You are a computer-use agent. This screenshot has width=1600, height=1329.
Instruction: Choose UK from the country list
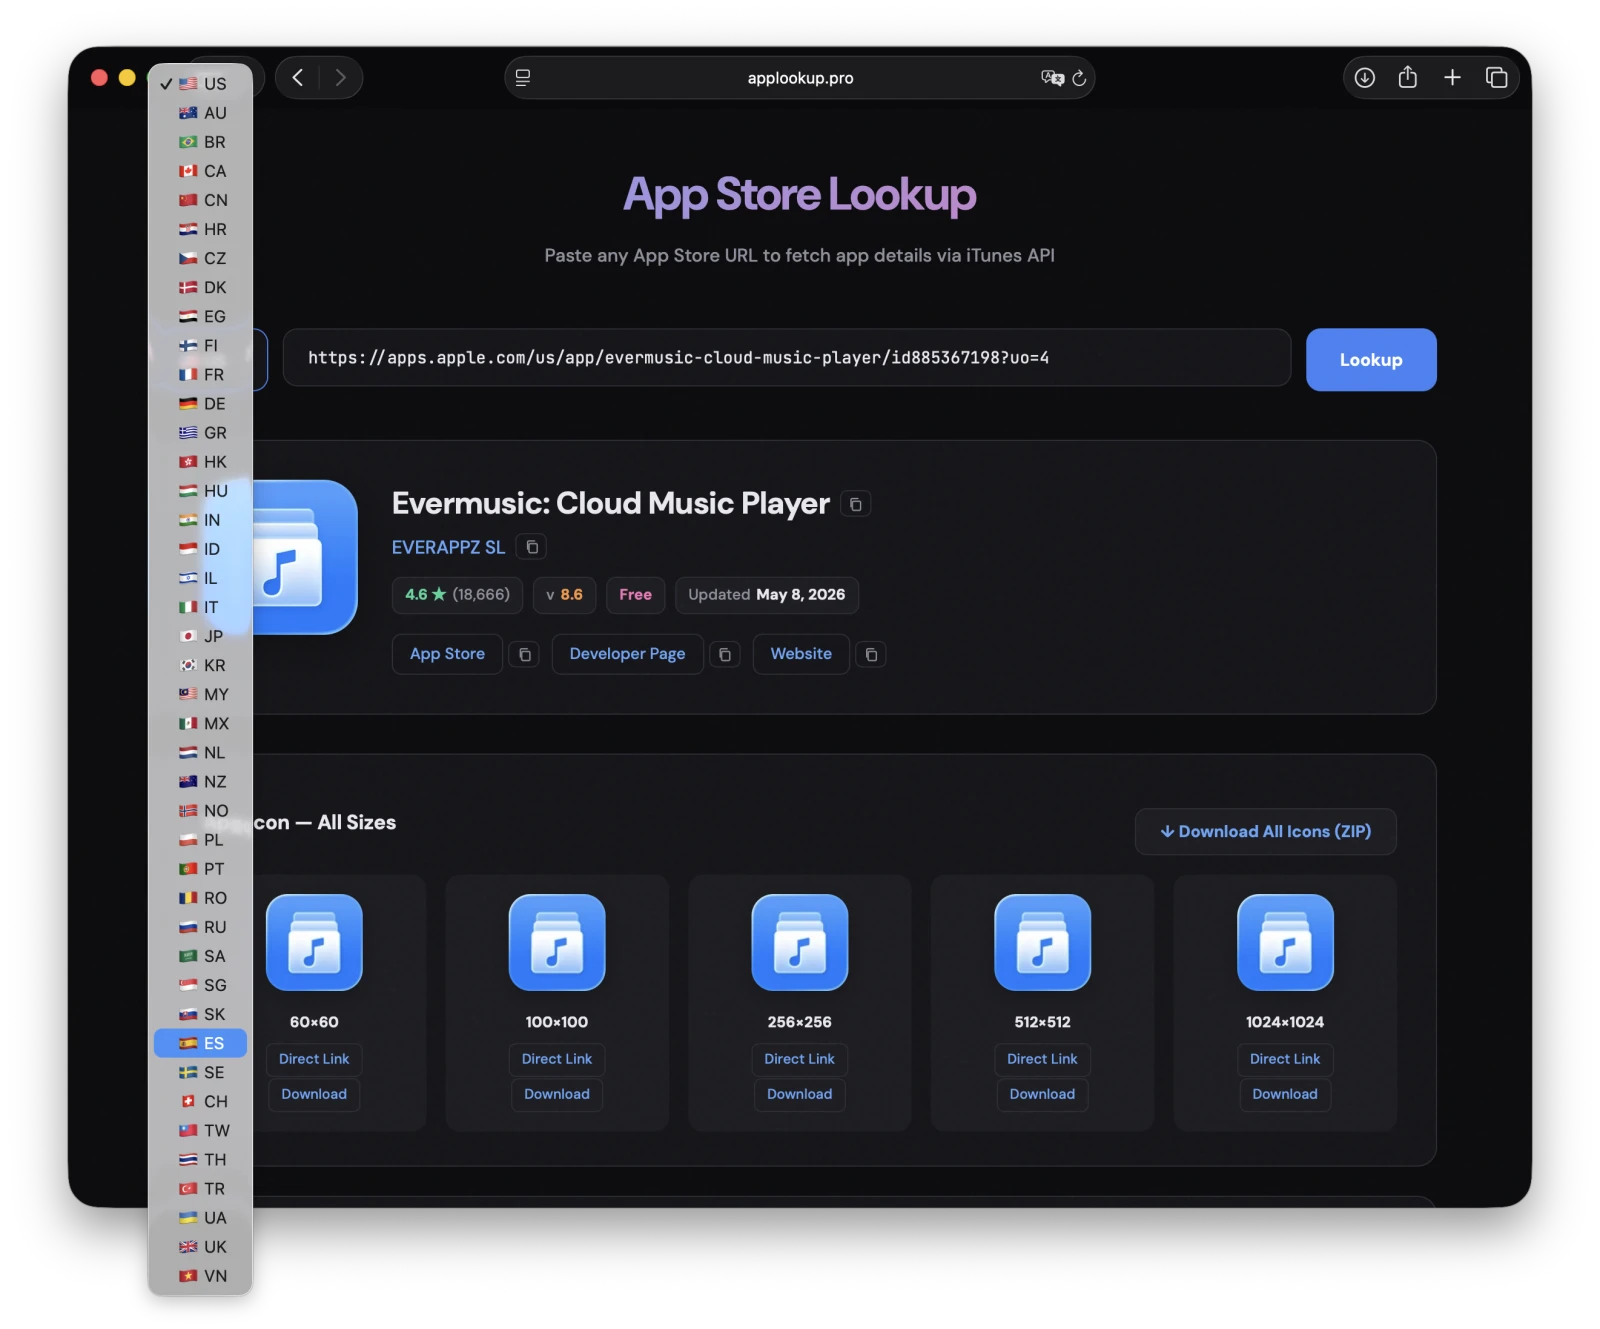[201, 1247]
